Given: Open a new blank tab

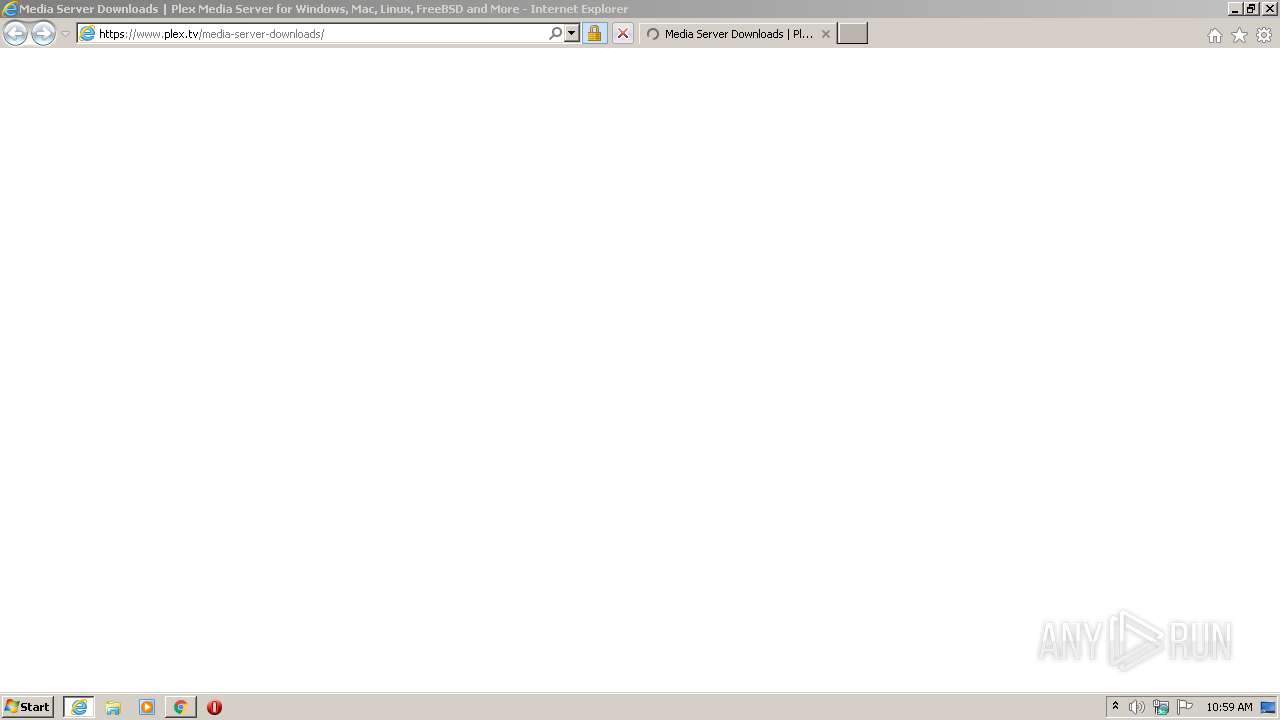Looking at the screenshot, I should pos(852,34).
